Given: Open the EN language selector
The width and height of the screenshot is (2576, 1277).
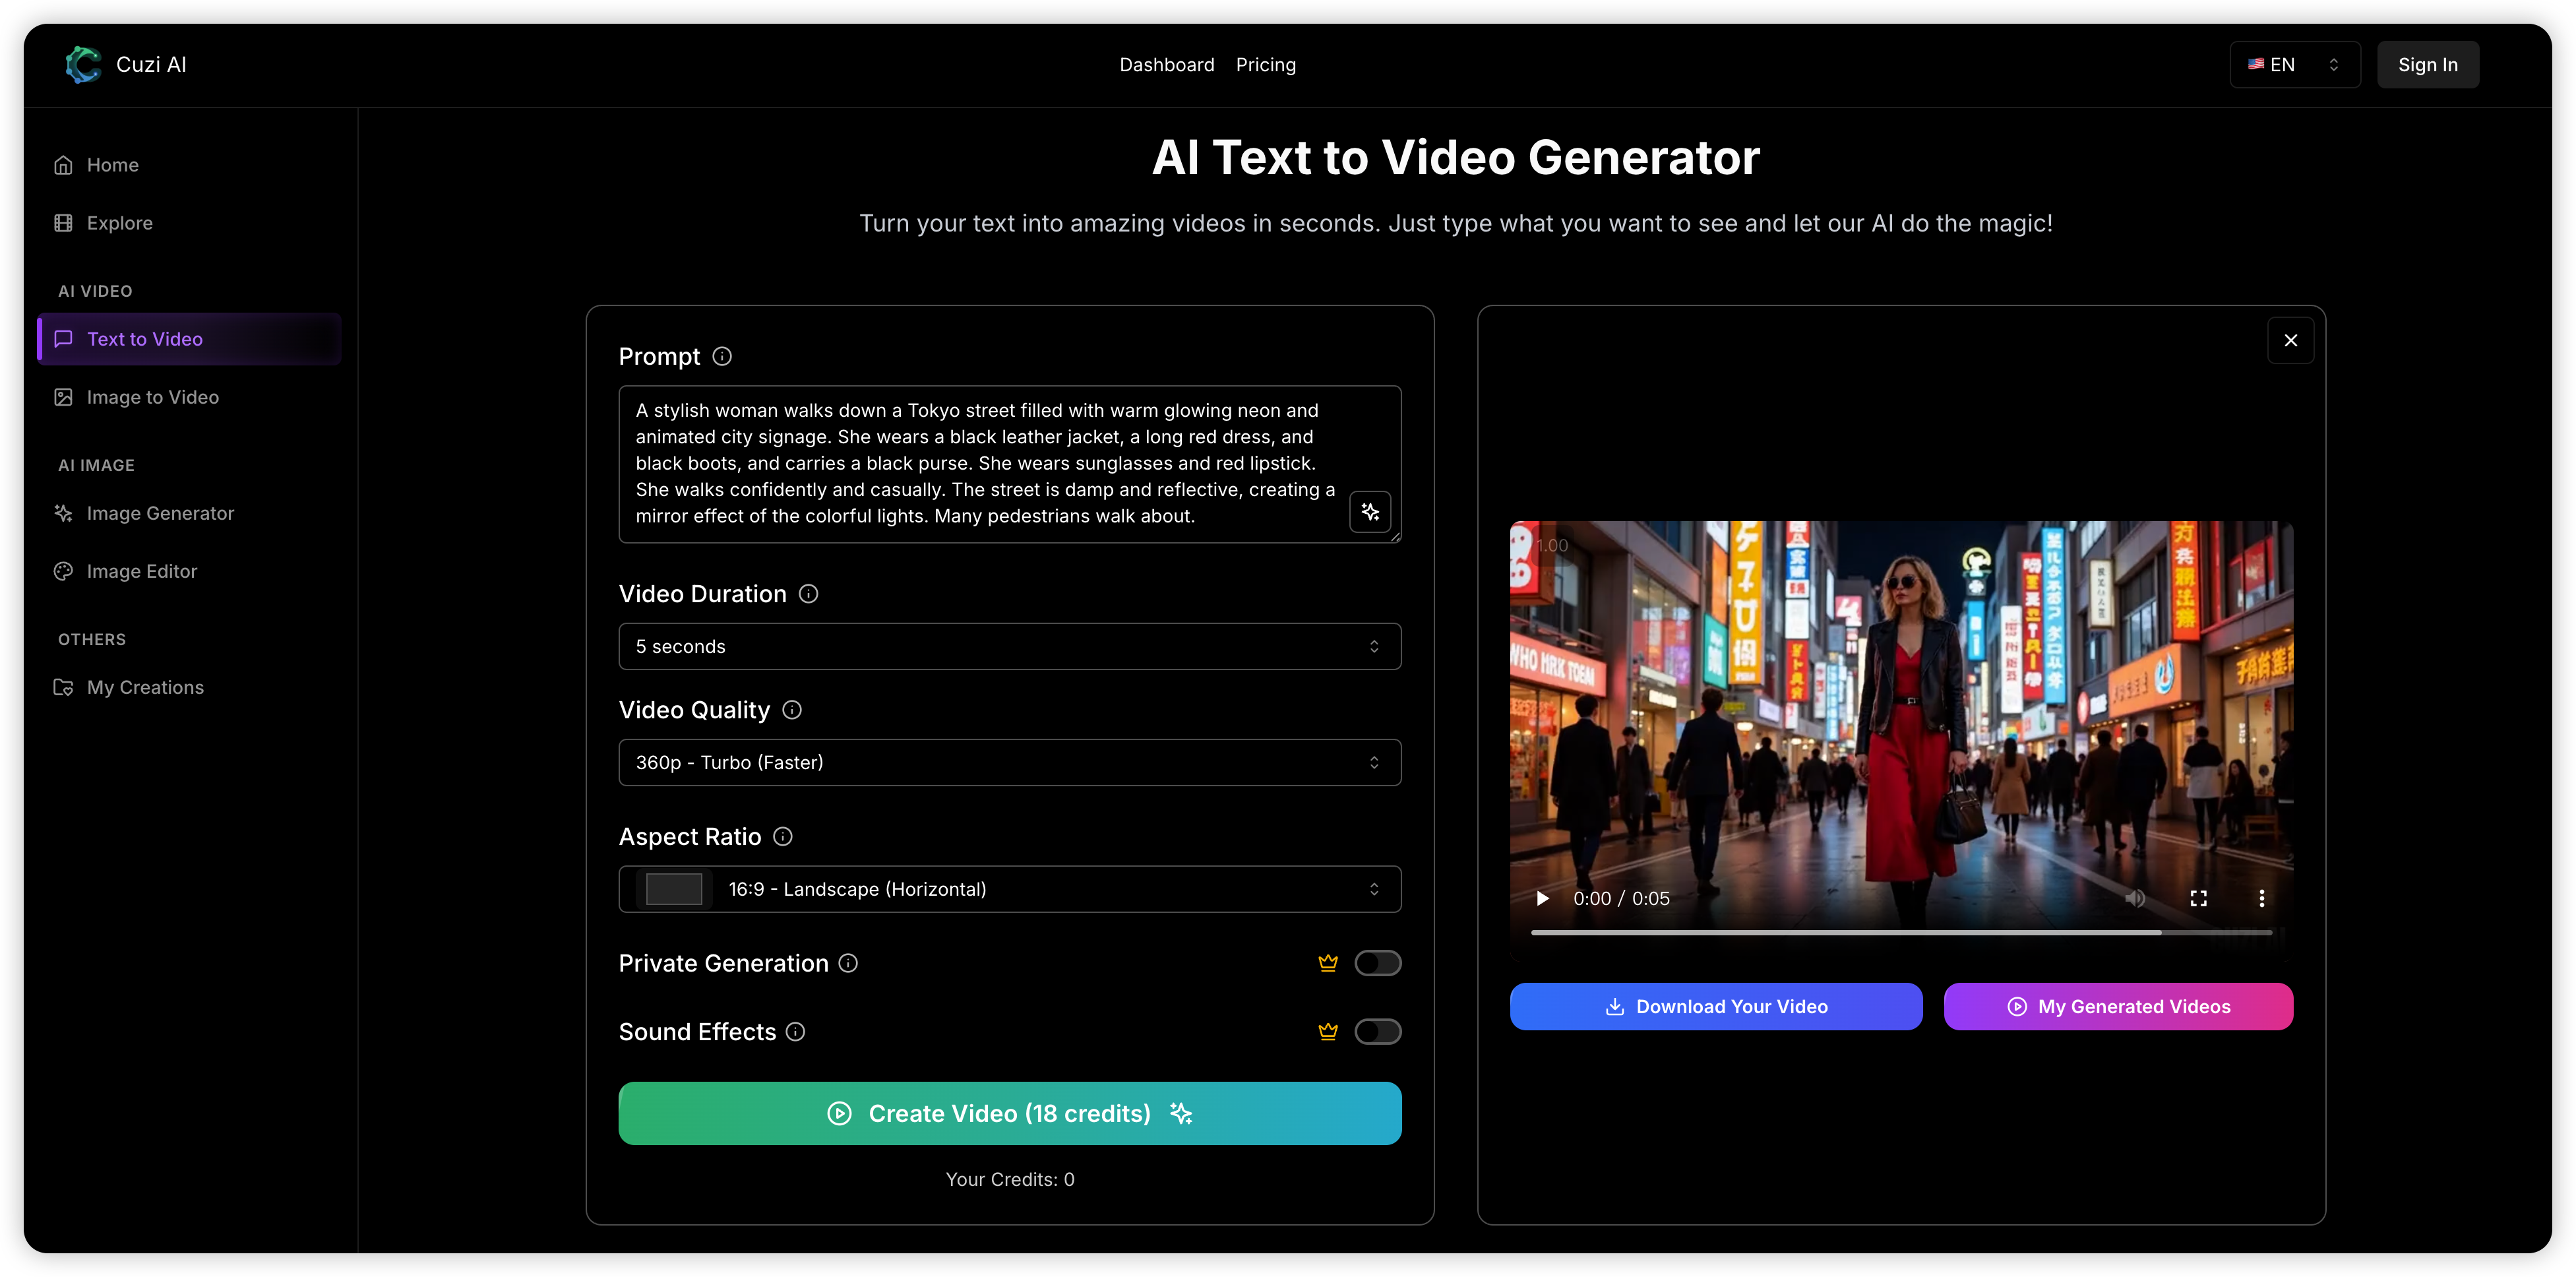Looking at the screenshot, I should click(2294, 65).
